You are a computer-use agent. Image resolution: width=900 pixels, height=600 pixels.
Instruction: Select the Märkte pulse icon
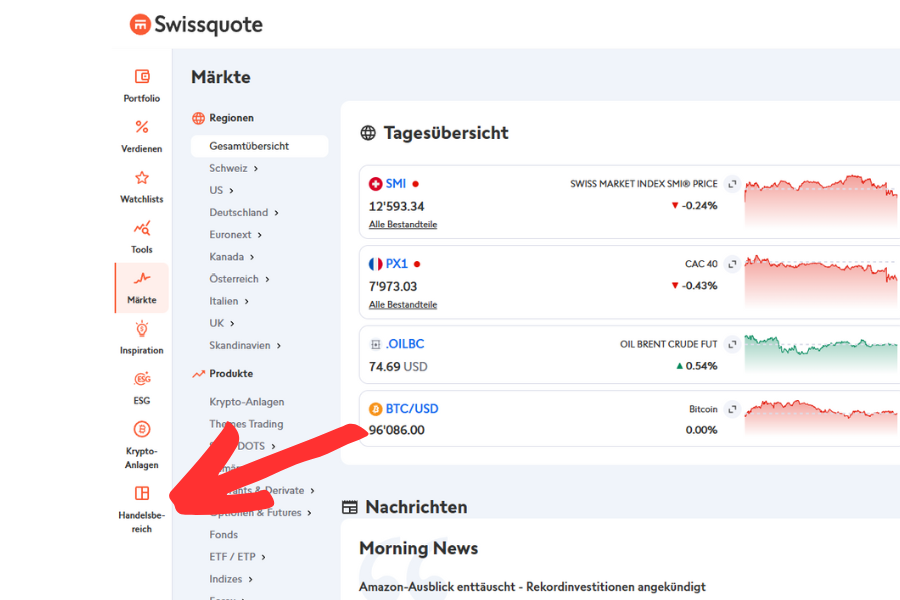click(x=142, y=278)
